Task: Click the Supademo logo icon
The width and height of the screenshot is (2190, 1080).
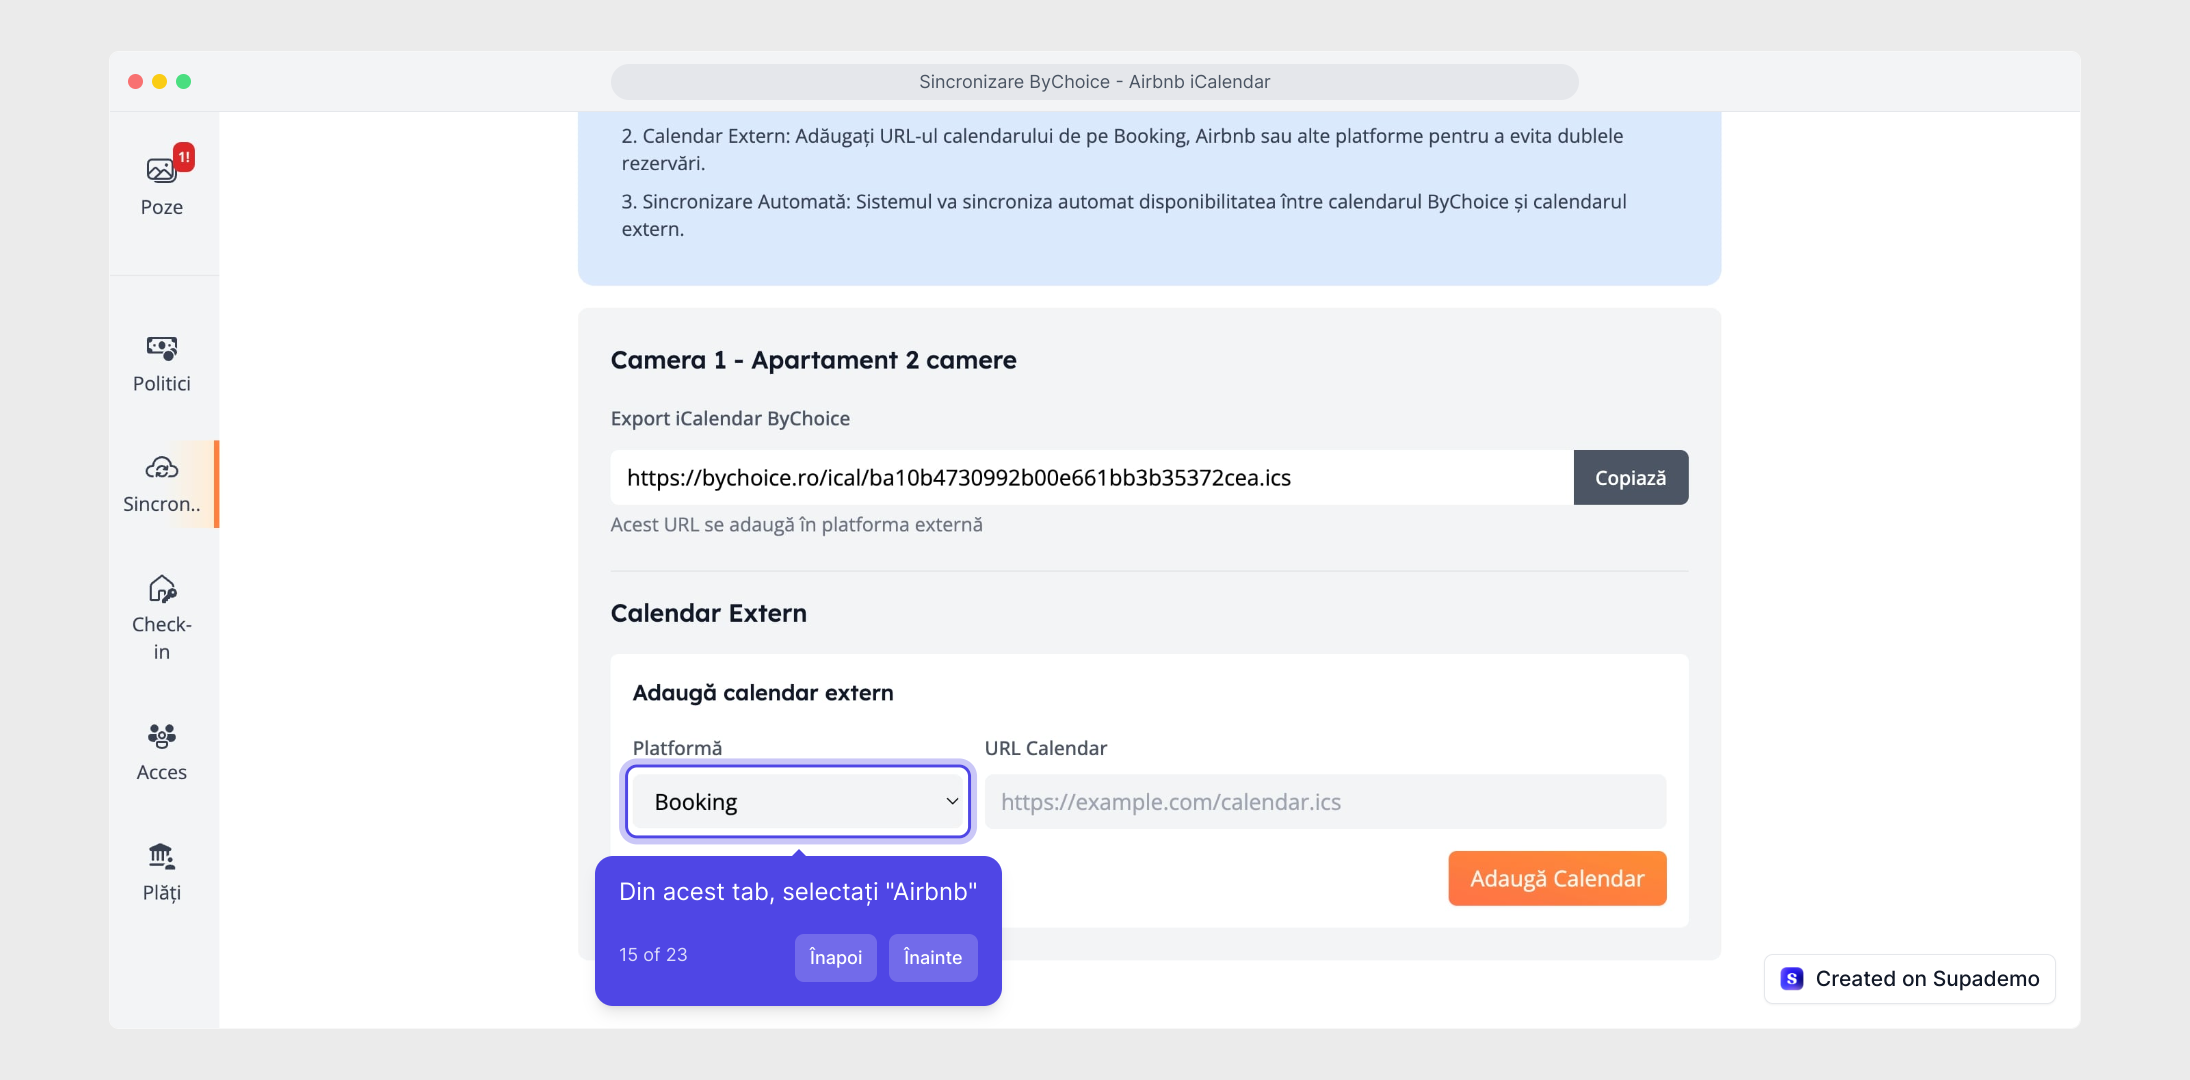Action: 1792,979
